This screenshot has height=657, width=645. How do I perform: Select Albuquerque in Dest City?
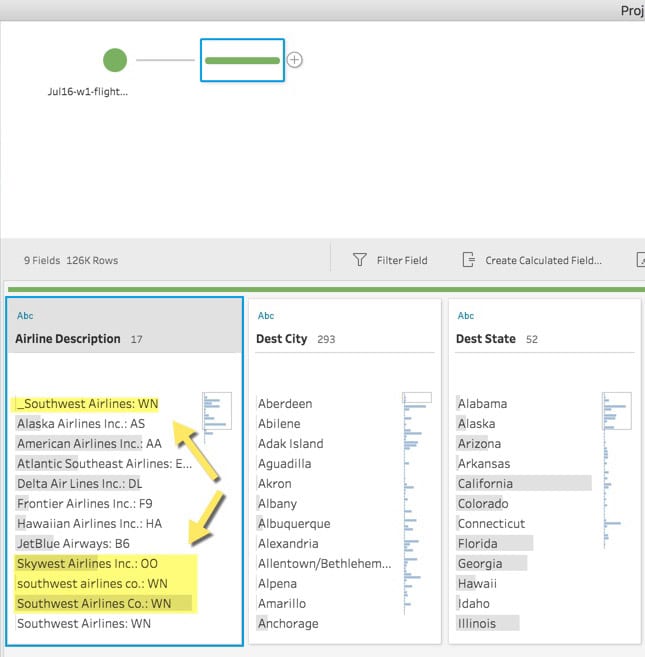tap(294, 523)
